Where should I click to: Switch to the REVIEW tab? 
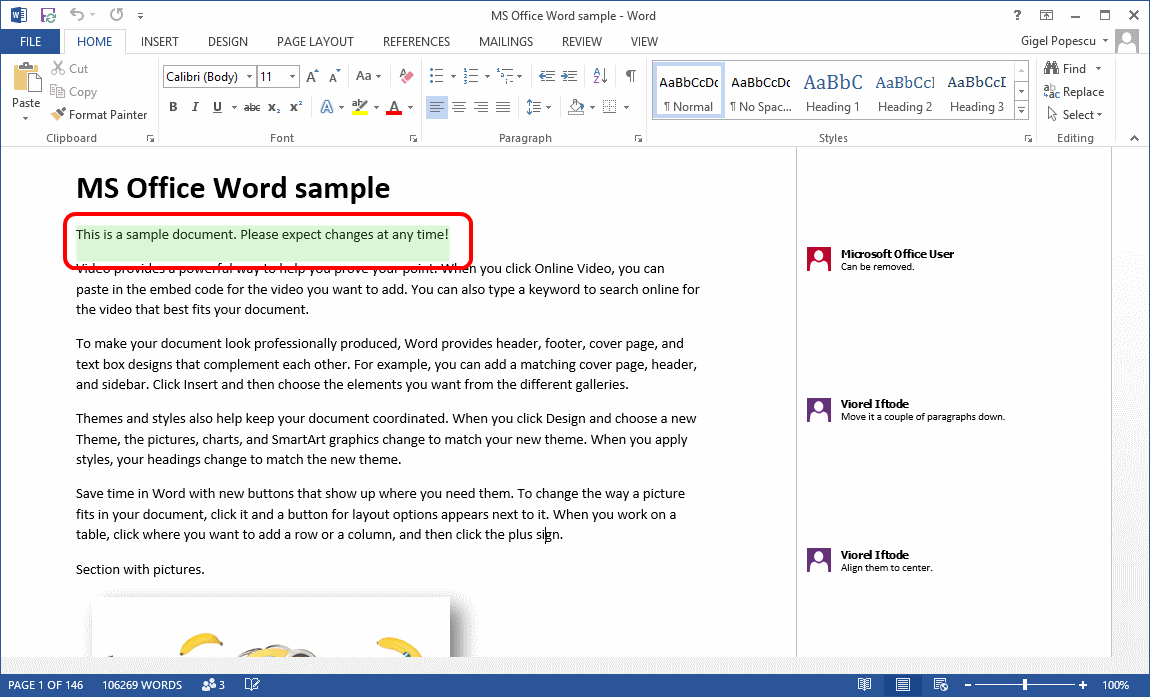pyautogui.click(x=582, y=42)
